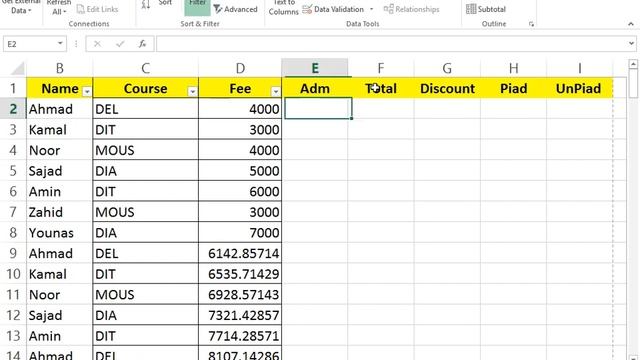Select column G header

tap(447, 68)
